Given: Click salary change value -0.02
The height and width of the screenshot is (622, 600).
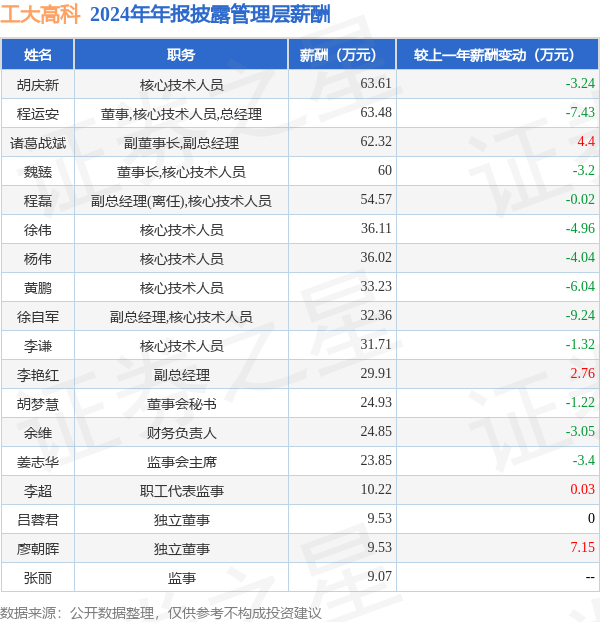Looking at the screenshot, I should coord(580,199).
